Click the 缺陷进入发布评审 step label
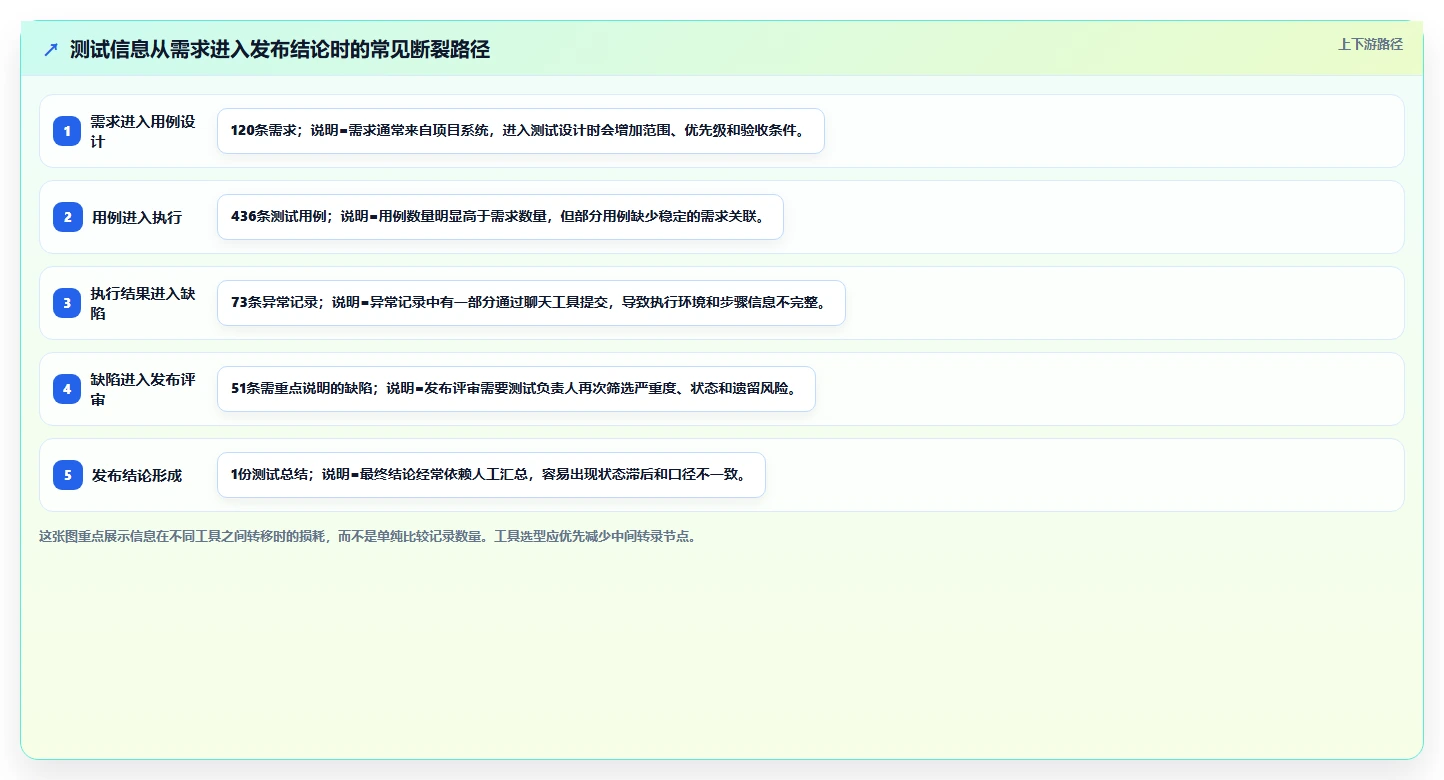1444x780 pixels. pyautogui.click(x=143, y=389)
